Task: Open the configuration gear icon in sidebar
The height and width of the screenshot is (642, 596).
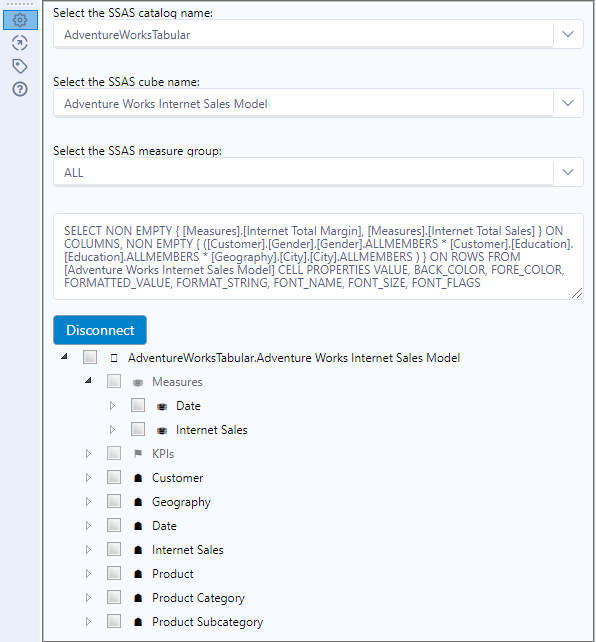Action: pyautogui.click(x=20, y=20)
